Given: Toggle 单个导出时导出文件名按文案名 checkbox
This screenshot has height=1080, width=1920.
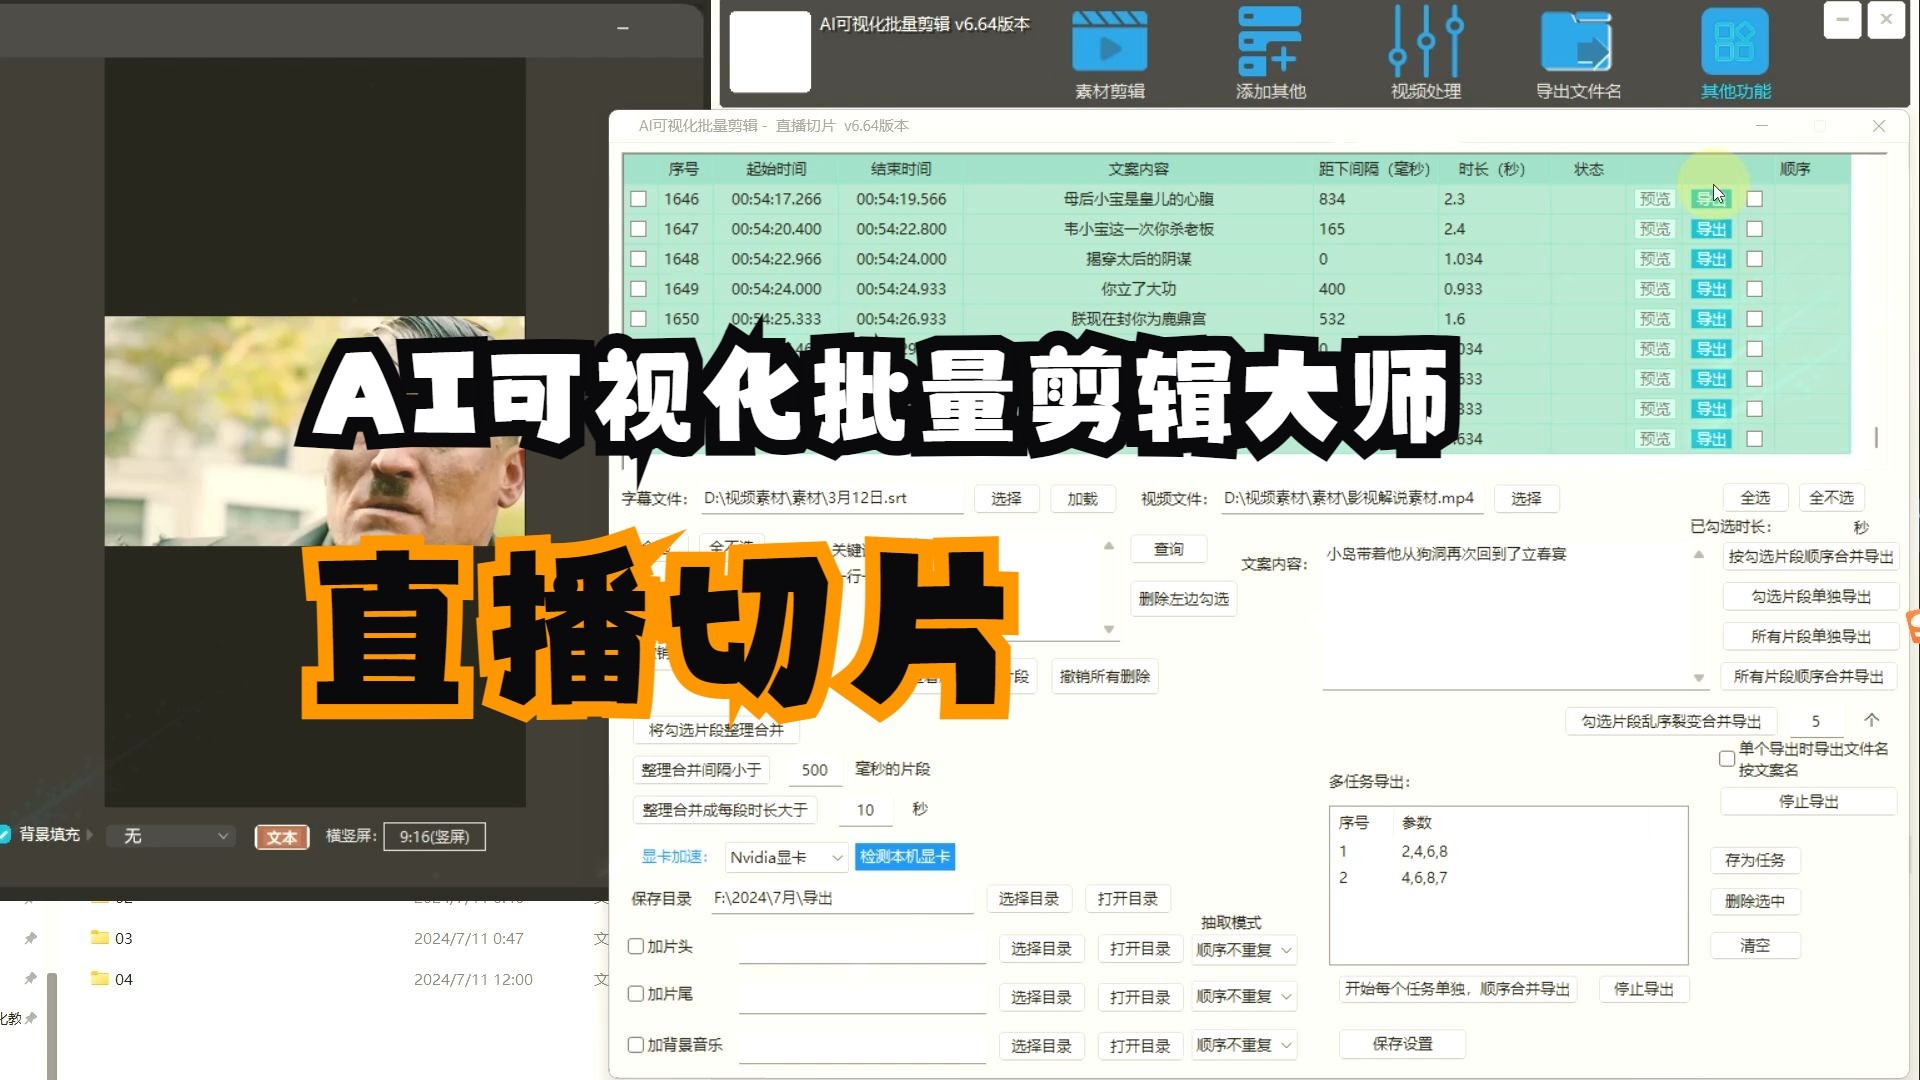Looking at the screenshot, I should [1727, 759].
